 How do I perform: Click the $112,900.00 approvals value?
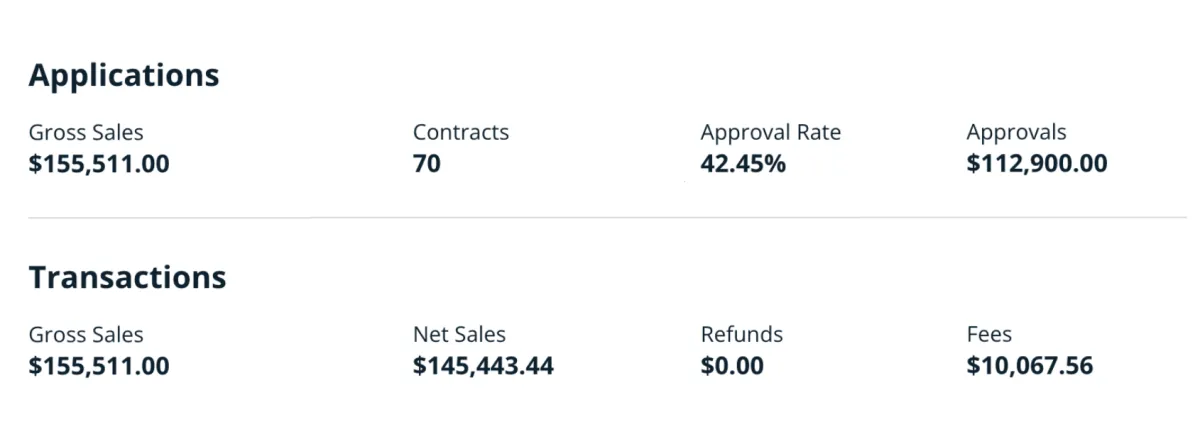1037,164
